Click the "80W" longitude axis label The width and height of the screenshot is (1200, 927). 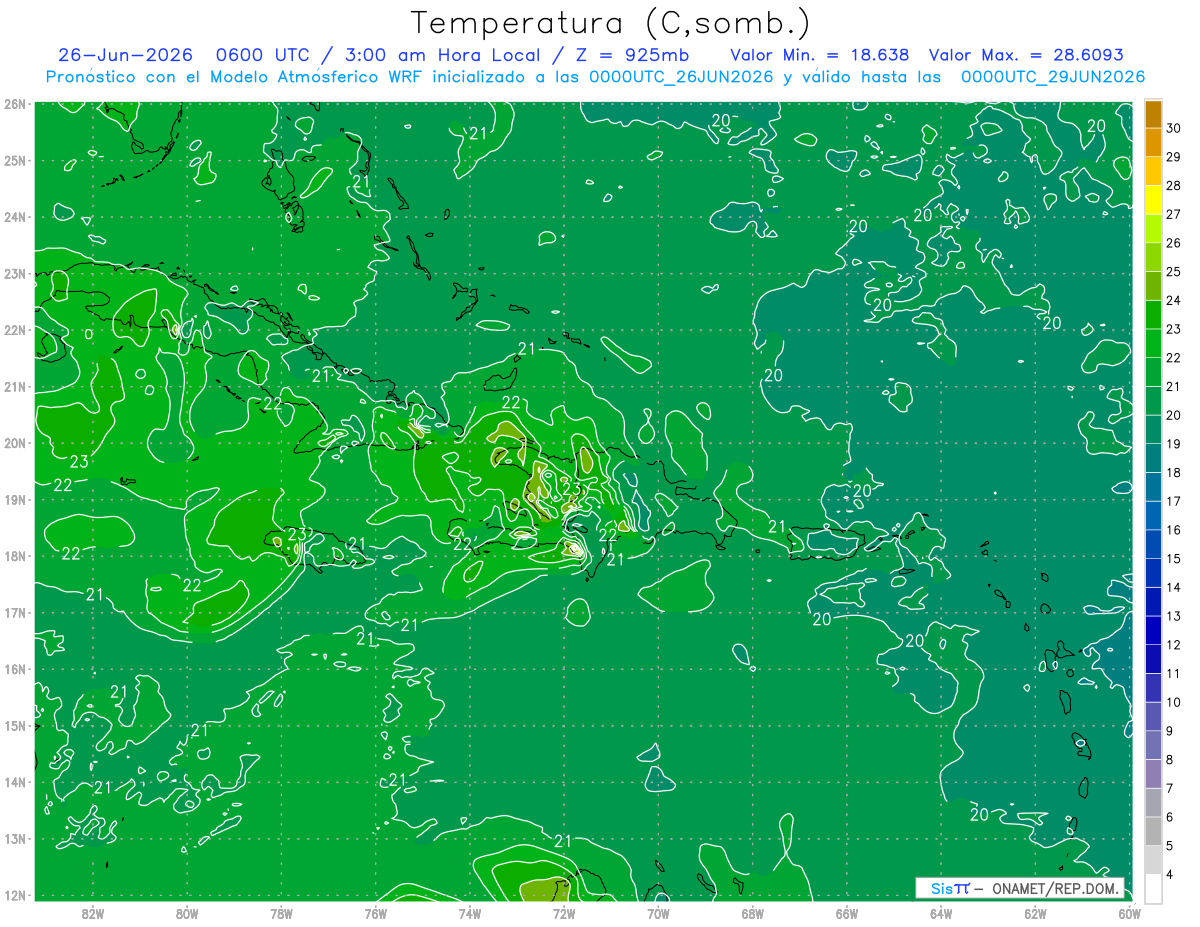[x=187, y=913]
